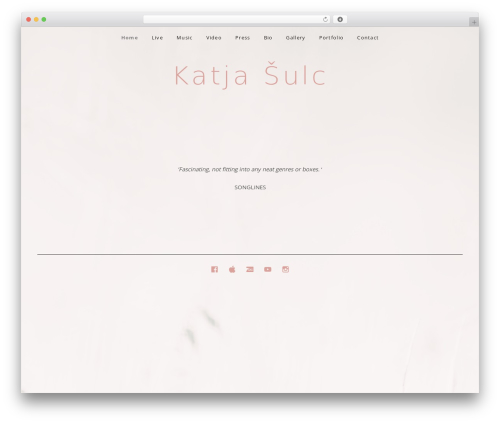
Task: Open the Apple Music icon link
Action: click(x=232, y=269)
